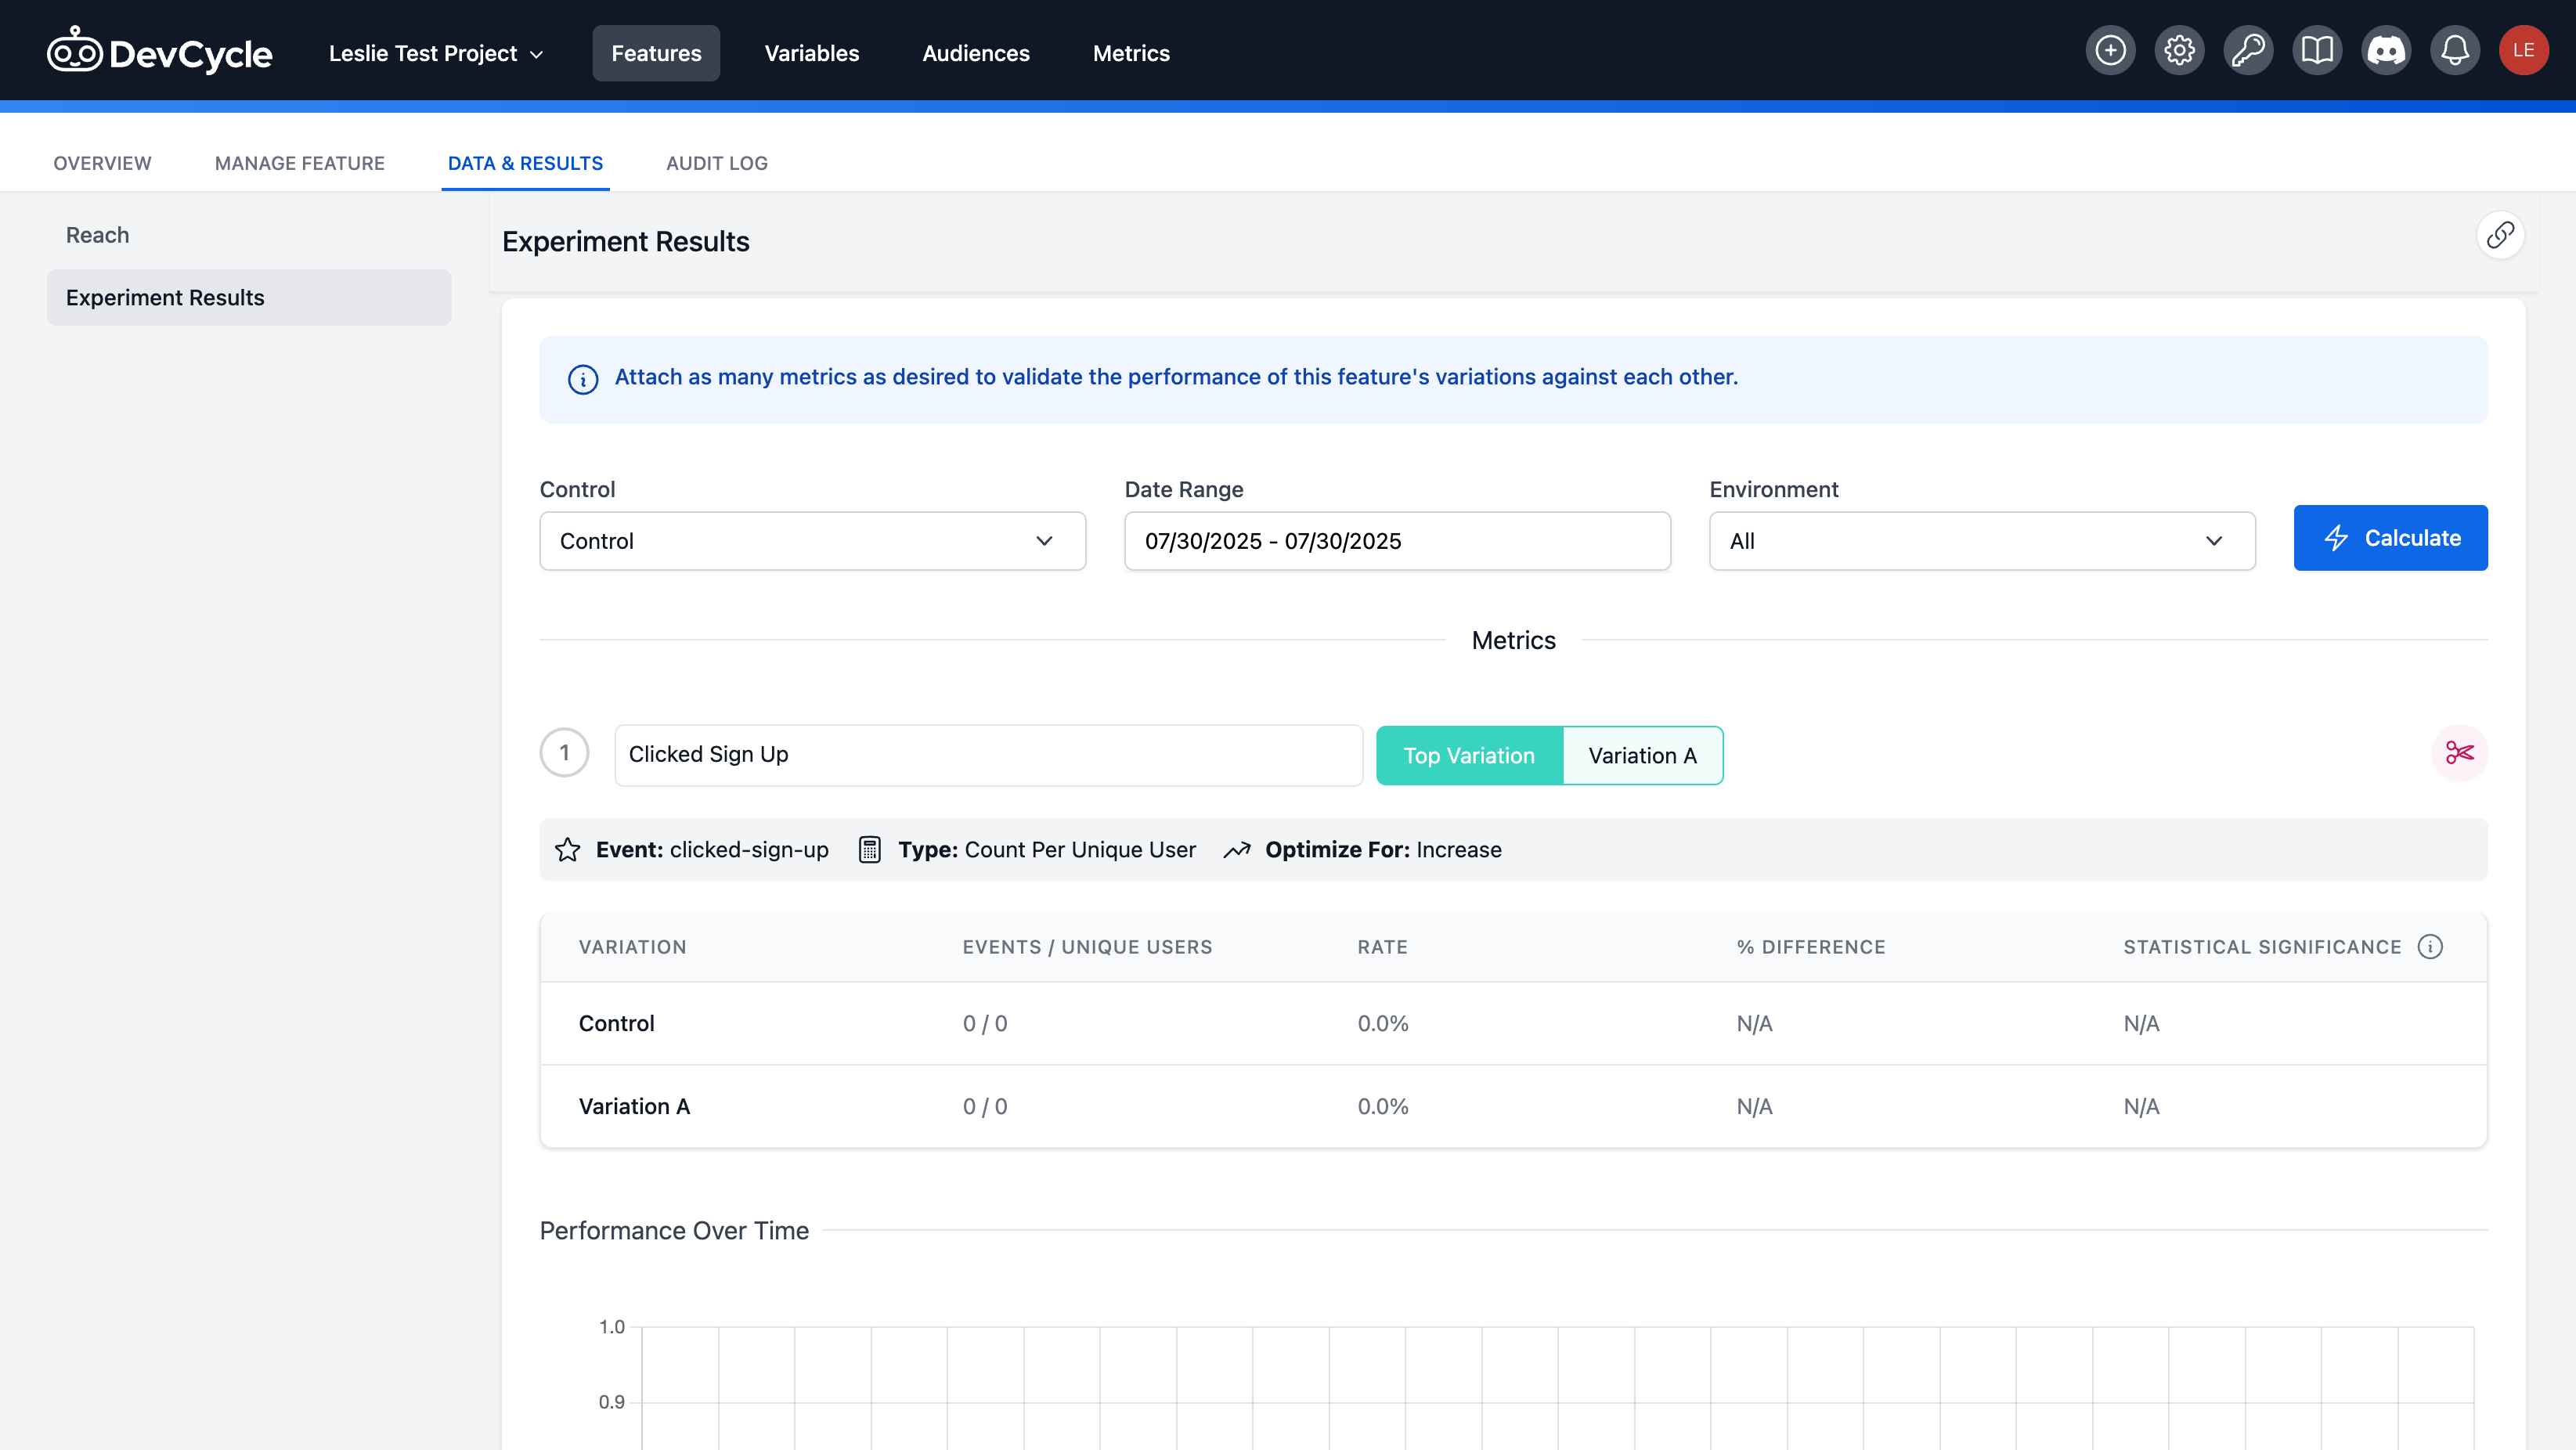
Task: Switch to the Audit Log tab
Action: click(716, 163)
